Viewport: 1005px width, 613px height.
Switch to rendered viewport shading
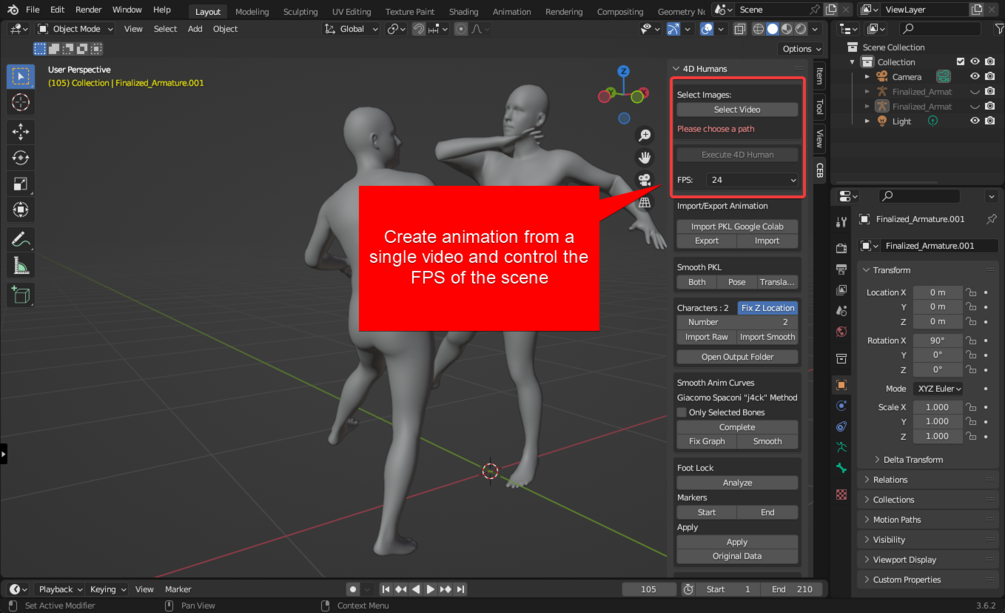pyautogui.click(x=801, y=29)
